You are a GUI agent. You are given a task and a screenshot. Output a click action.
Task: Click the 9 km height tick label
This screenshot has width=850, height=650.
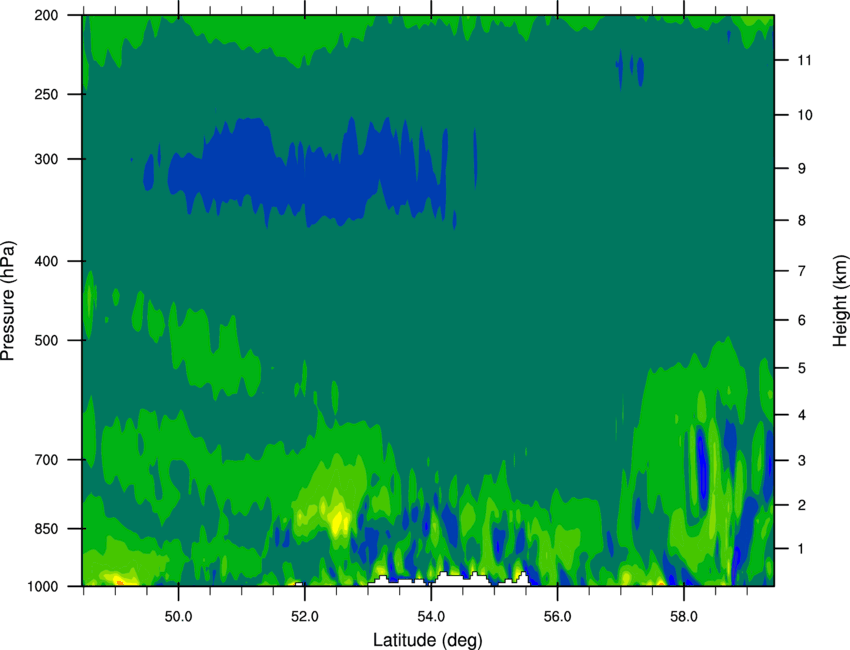(x=801, y=169)
